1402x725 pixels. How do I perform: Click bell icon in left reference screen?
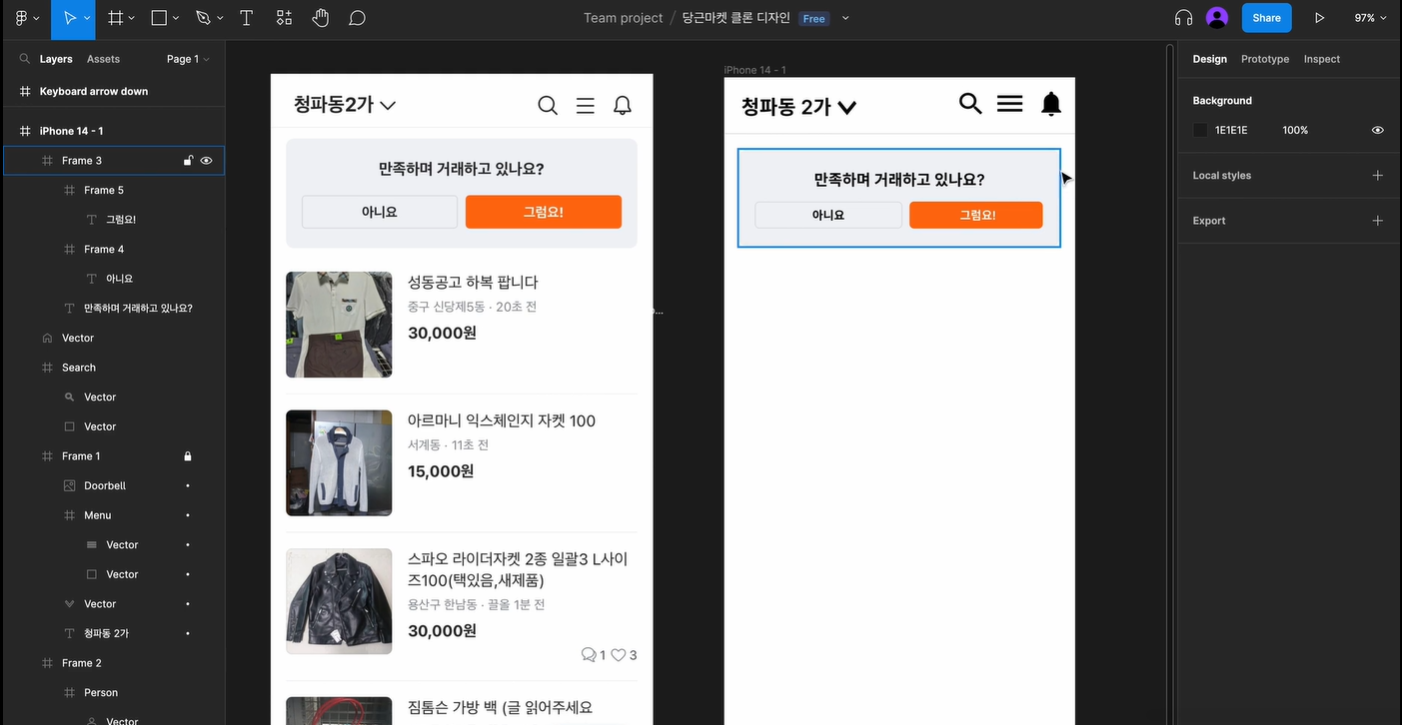tap(622, 105)
